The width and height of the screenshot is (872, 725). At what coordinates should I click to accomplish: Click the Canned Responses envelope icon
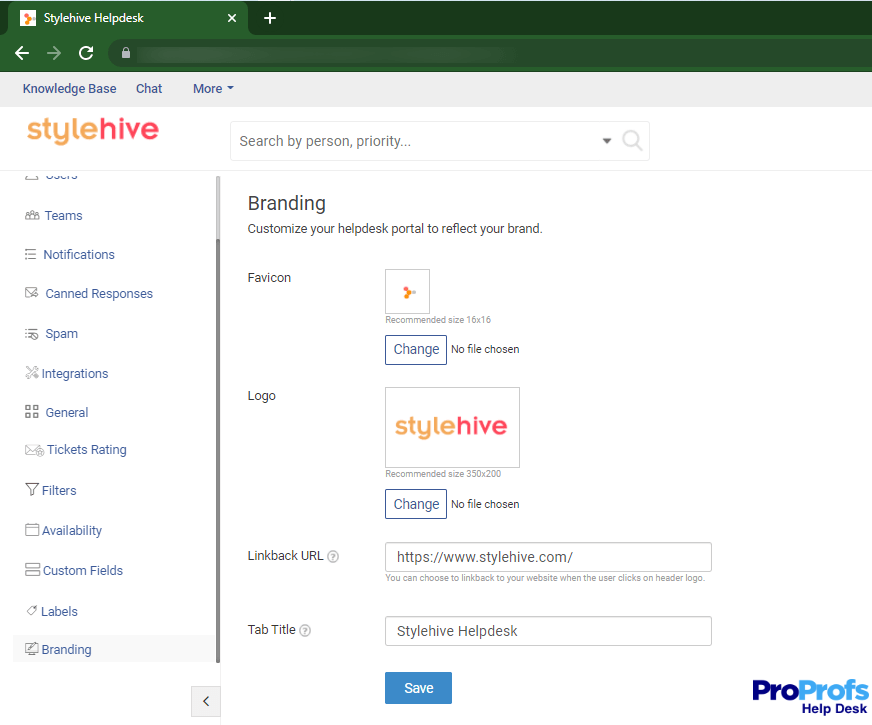32,292
